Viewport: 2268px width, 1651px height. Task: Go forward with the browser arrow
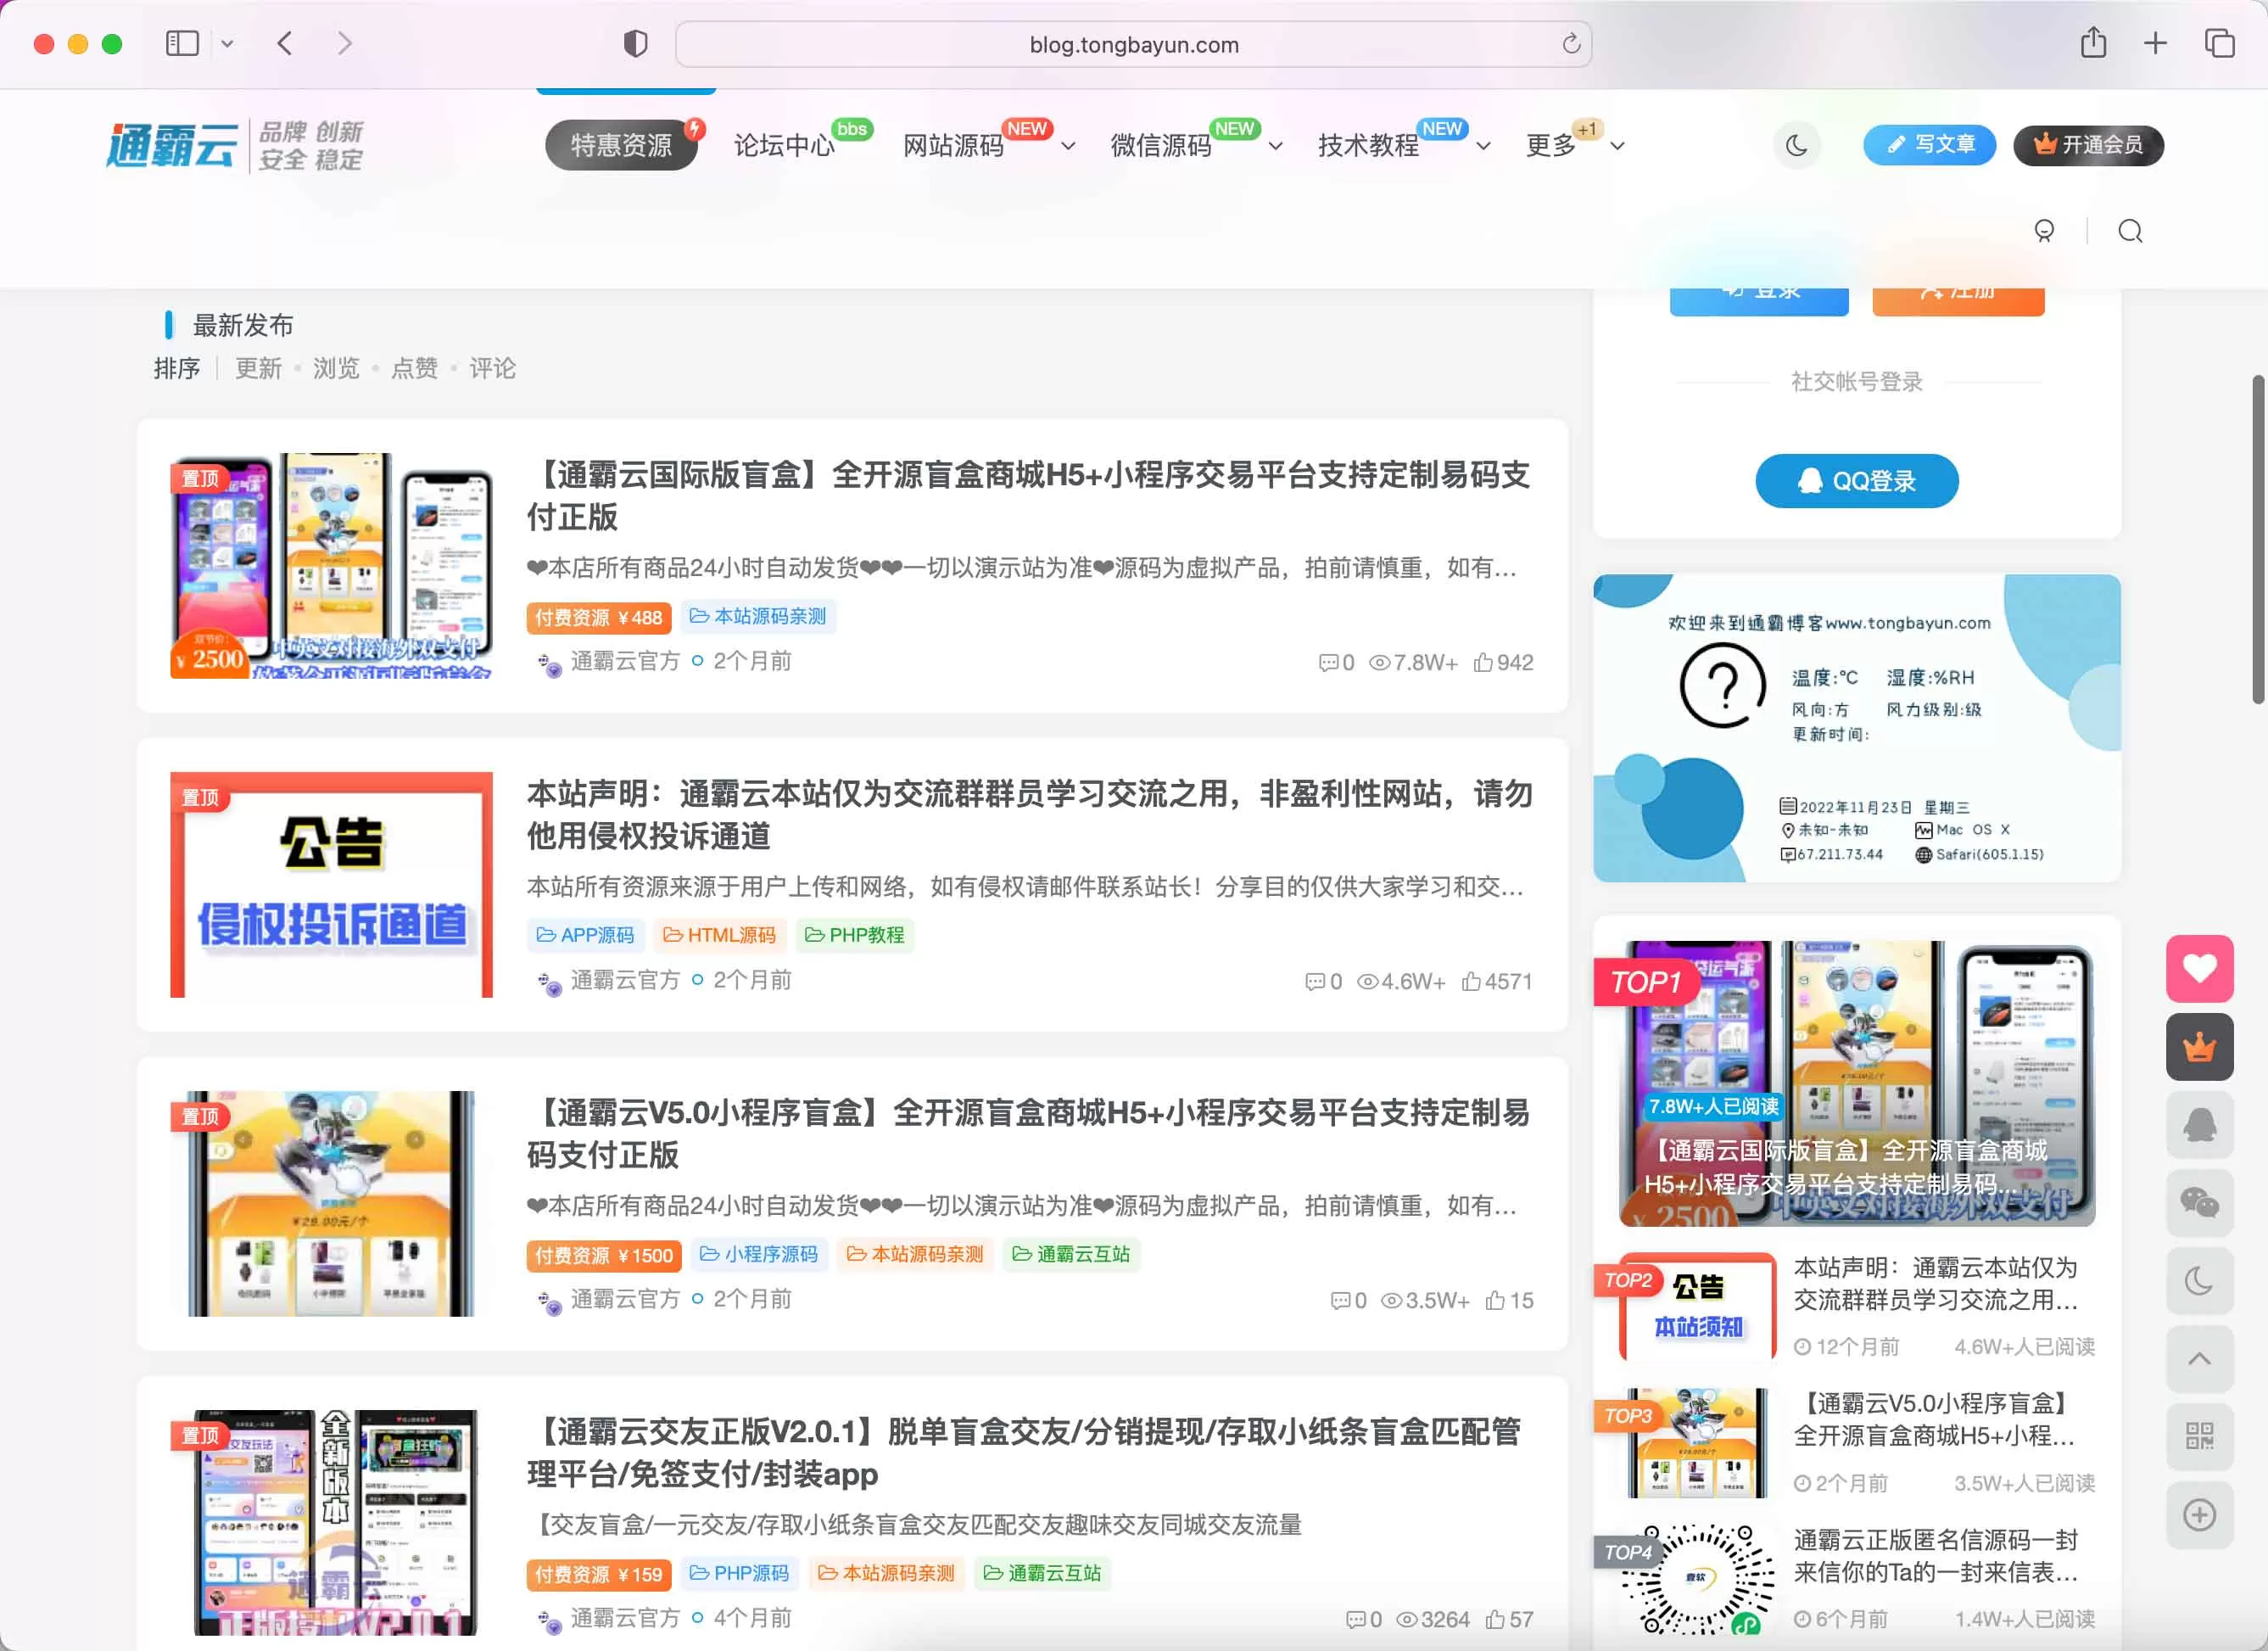tap(345, 43)
